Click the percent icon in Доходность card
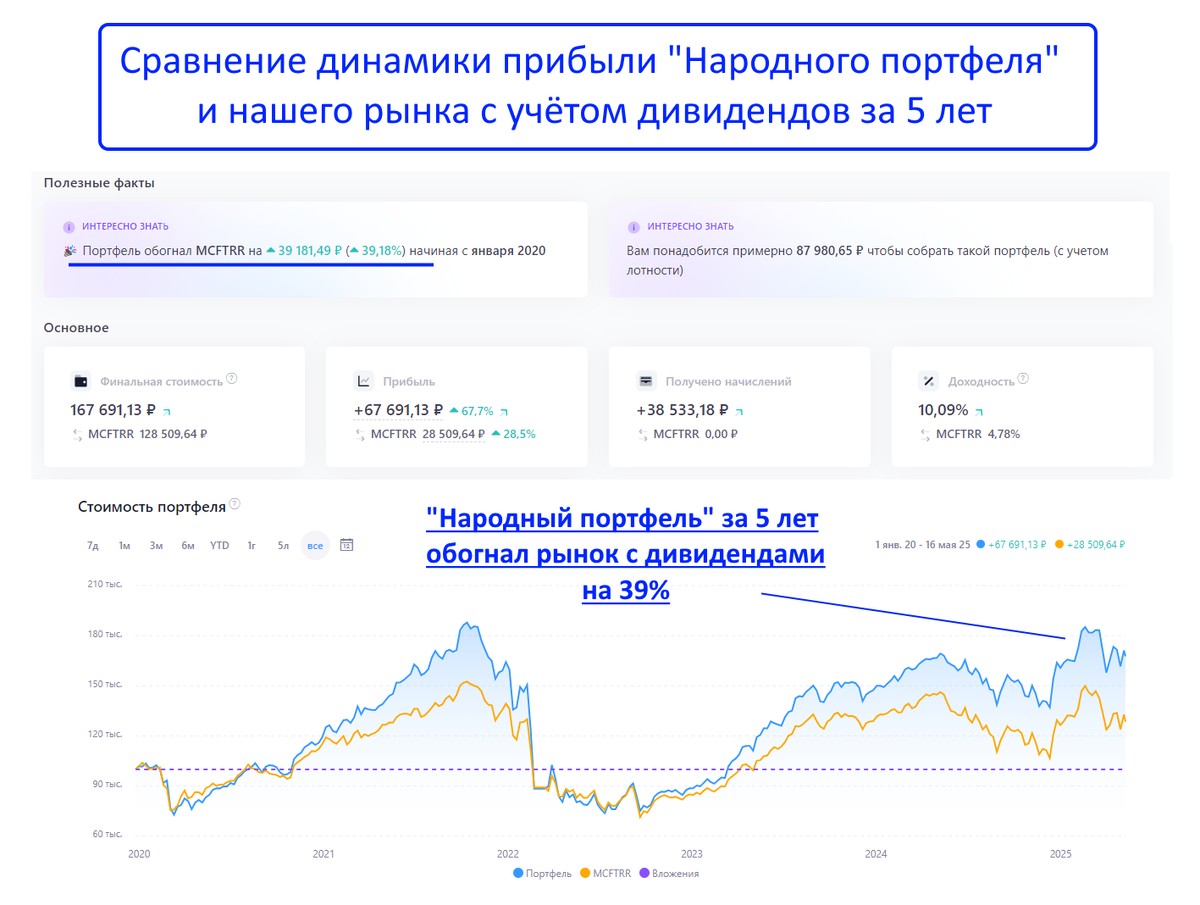 (928, 381)
